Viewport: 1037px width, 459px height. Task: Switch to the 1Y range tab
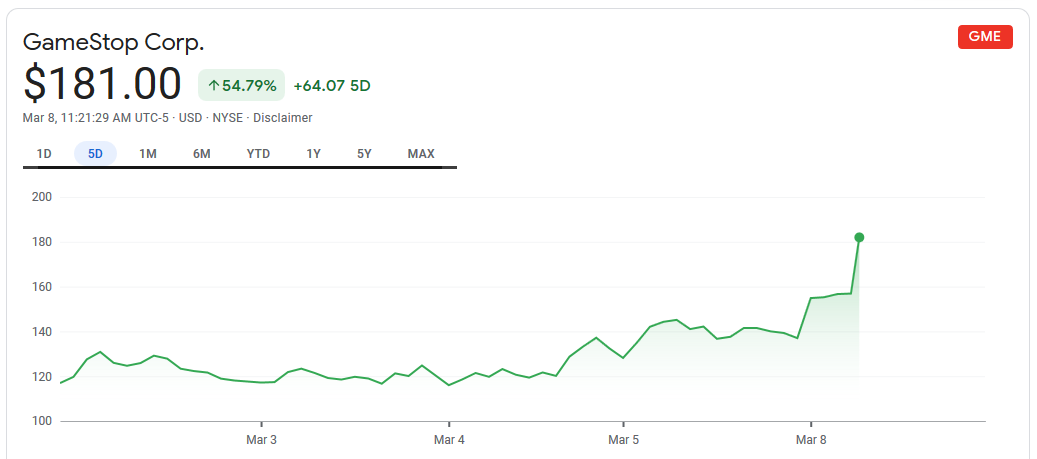[x=313, y=154]
